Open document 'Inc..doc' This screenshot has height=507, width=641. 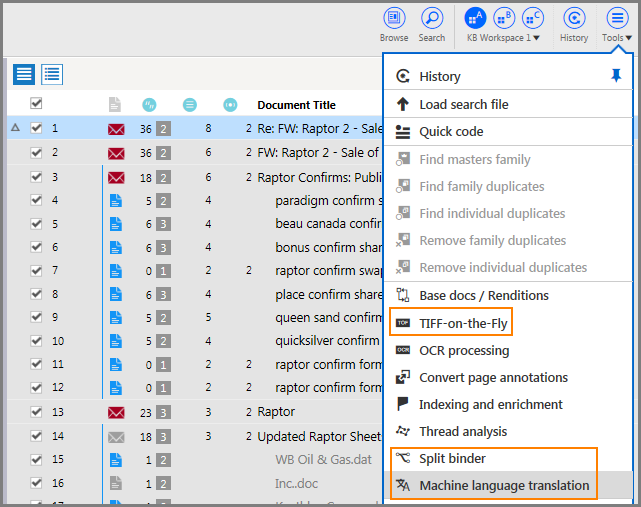coord(296,484)
